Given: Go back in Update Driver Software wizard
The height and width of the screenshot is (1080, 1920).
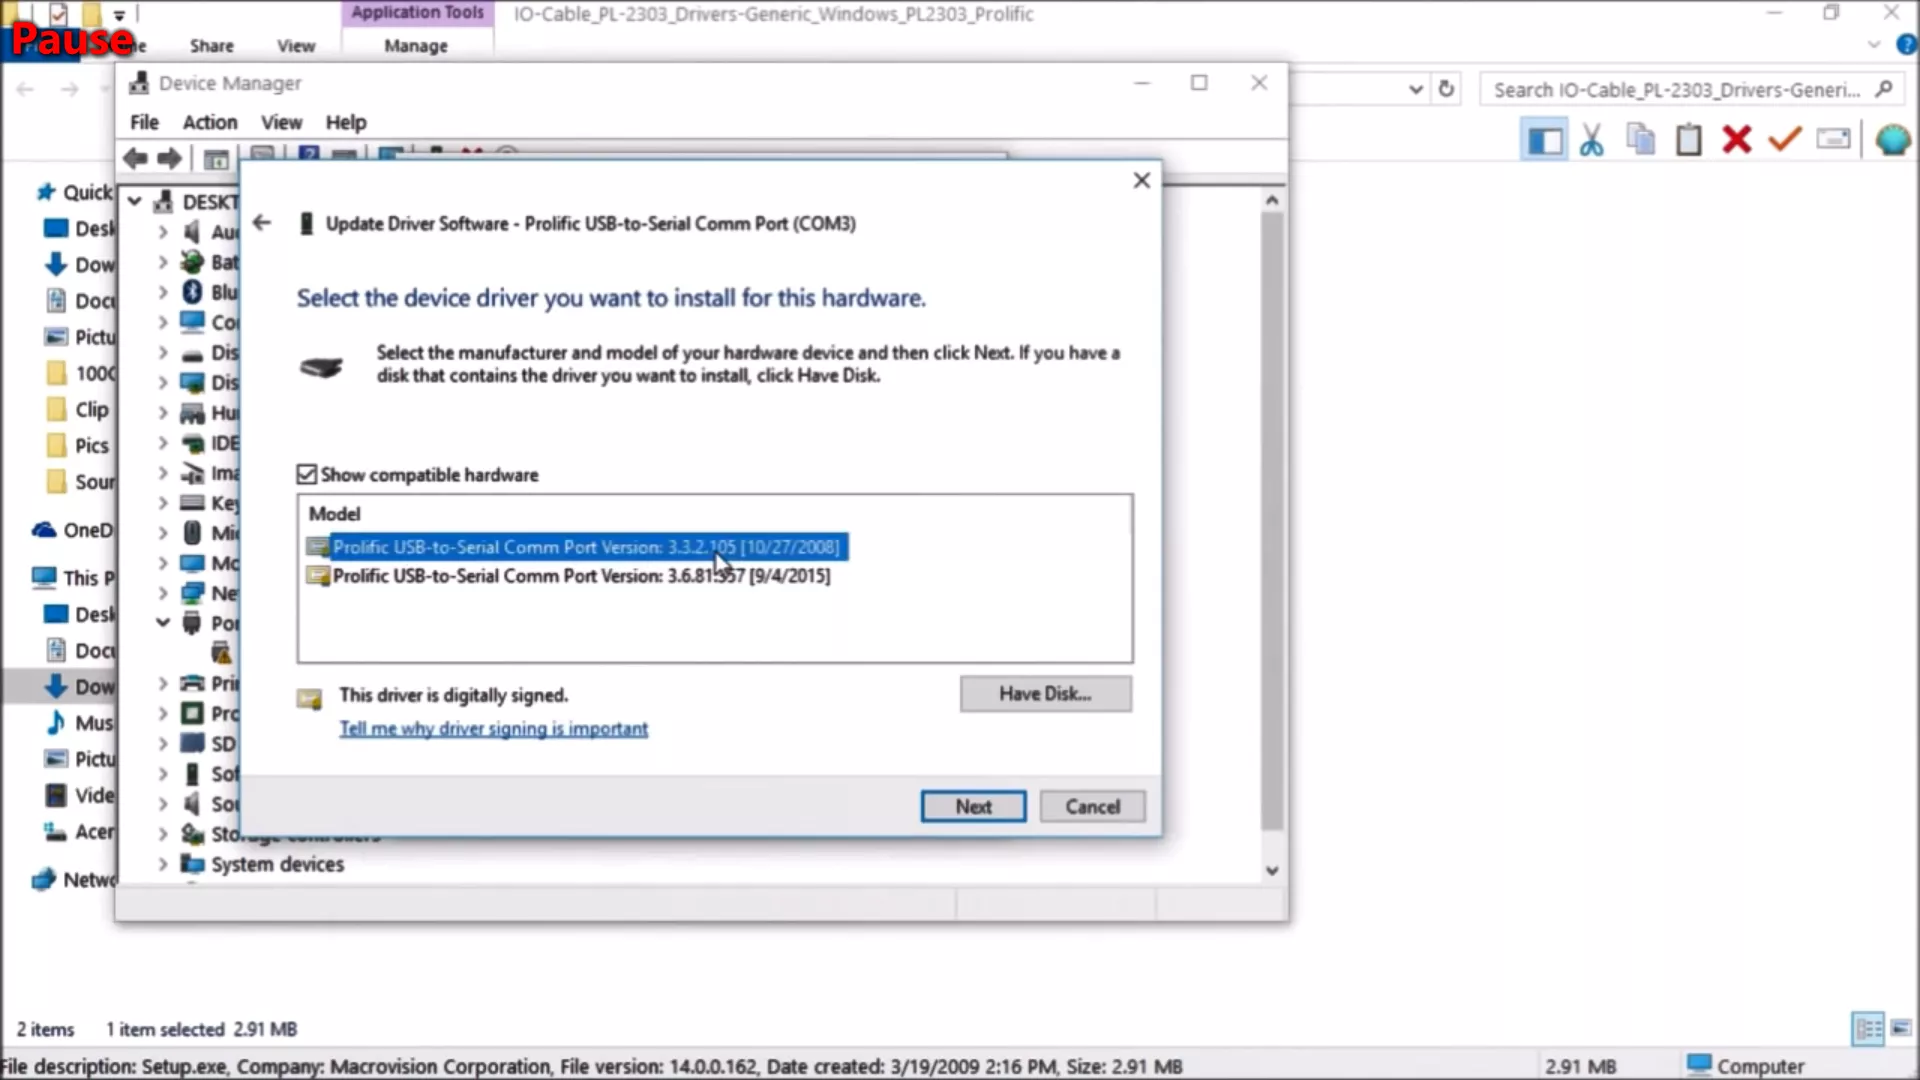Looking at the screenshot, I should [262, 223].
